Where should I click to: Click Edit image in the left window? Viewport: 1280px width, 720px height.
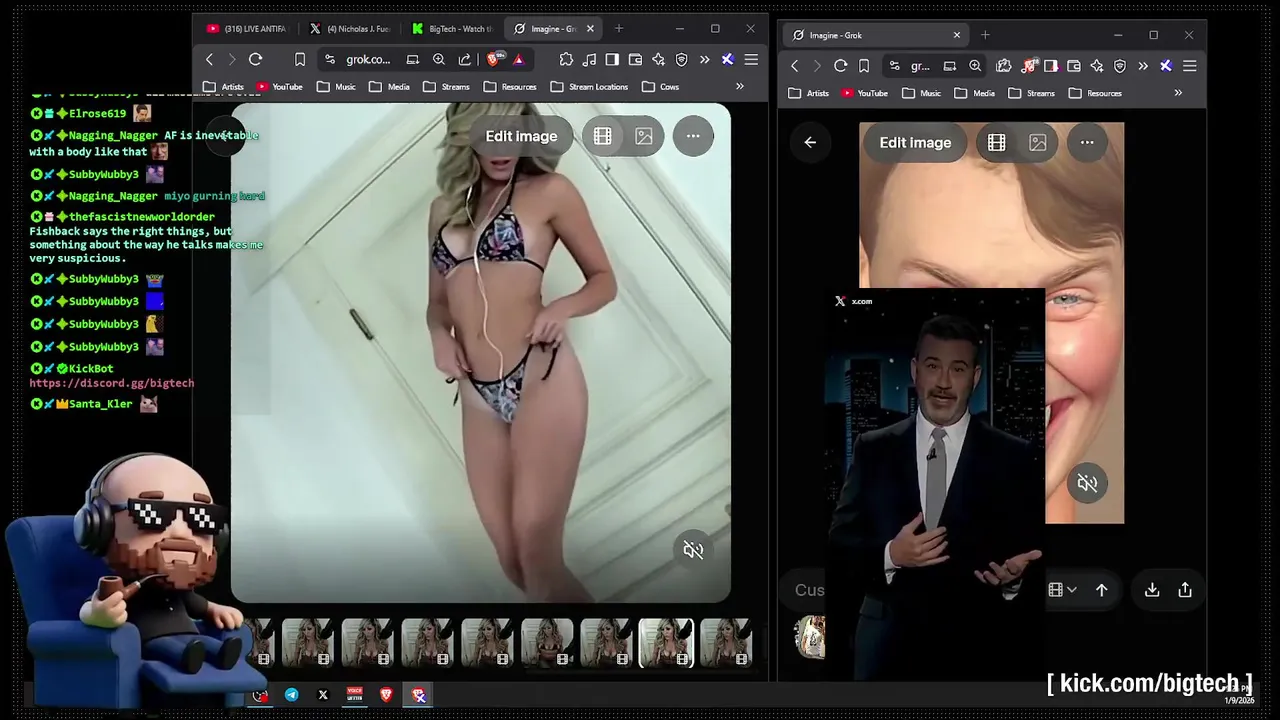click(521, 136)
